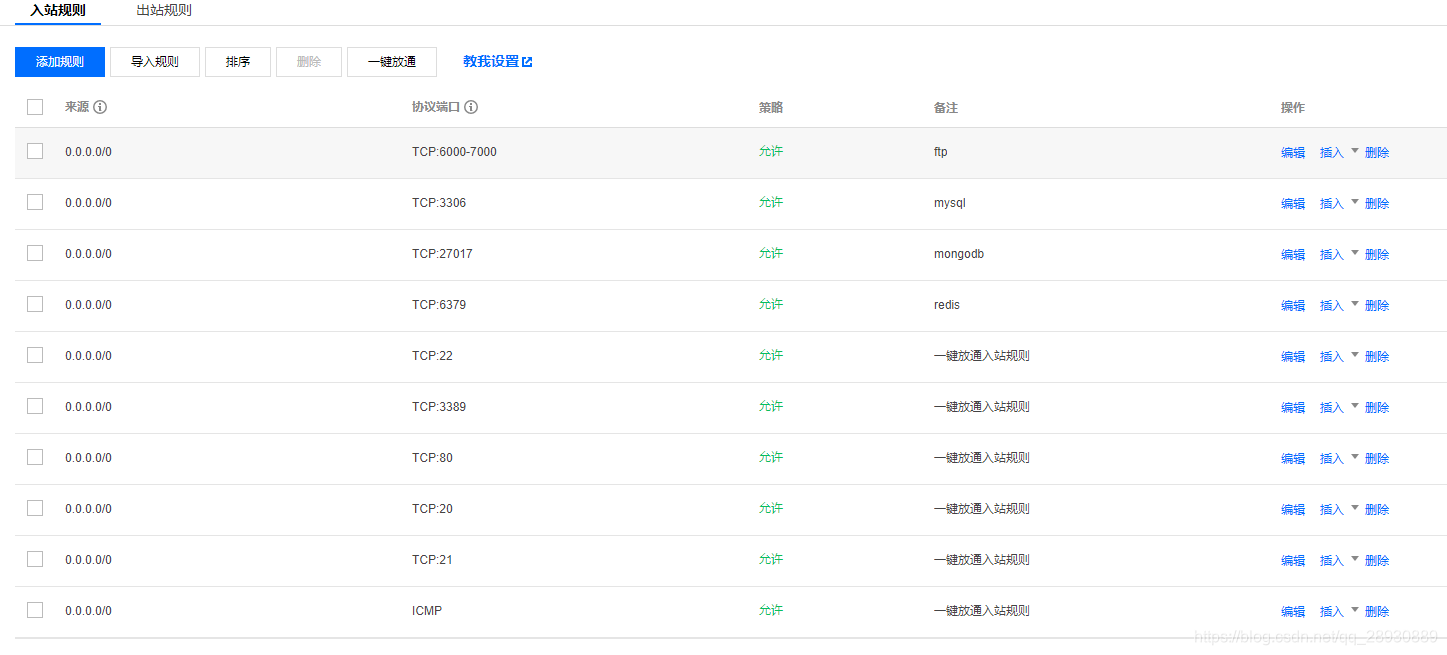Click the TCP:6000-7000 port cell
This screenshot has width=1447, height=655.
[454, 152]
